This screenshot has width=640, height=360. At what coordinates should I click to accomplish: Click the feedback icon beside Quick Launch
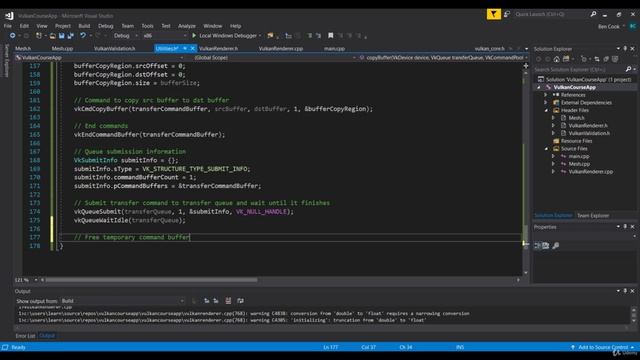[507, 14]
